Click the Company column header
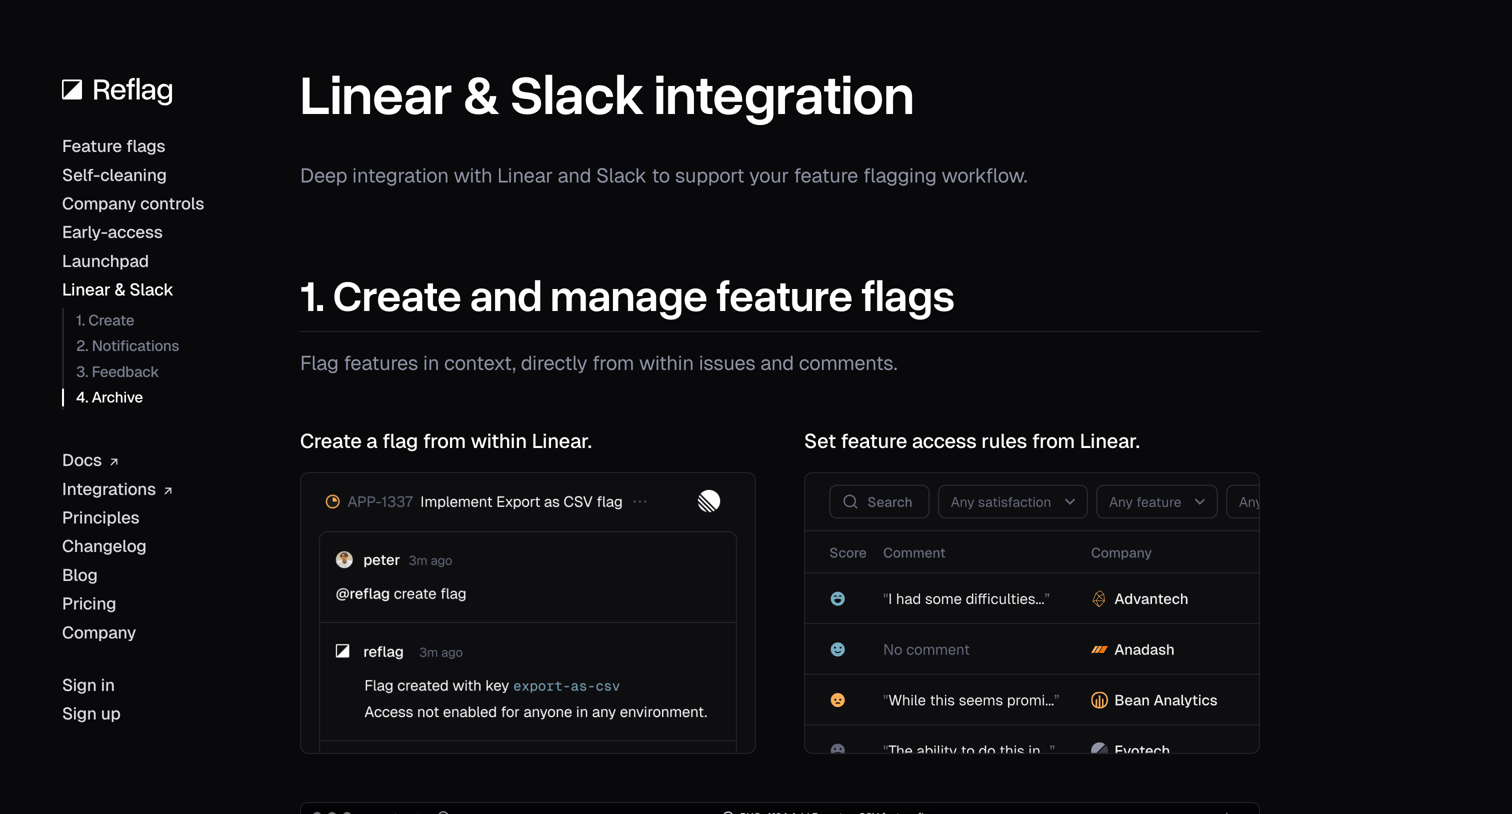This screenshot has height=814, width=1512. [1121, 553]
